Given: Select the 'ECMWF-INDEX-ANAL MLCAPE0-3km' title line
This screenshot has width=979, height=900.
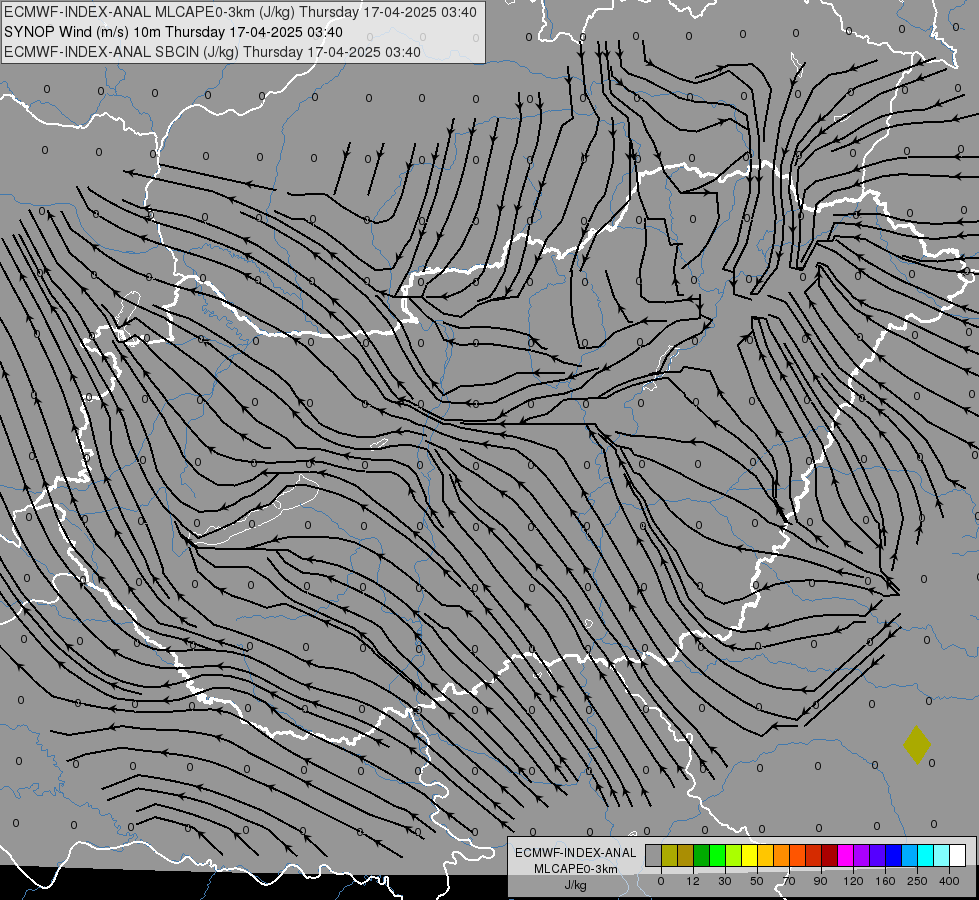Looking at the screenshot, I should coord(240,12).
